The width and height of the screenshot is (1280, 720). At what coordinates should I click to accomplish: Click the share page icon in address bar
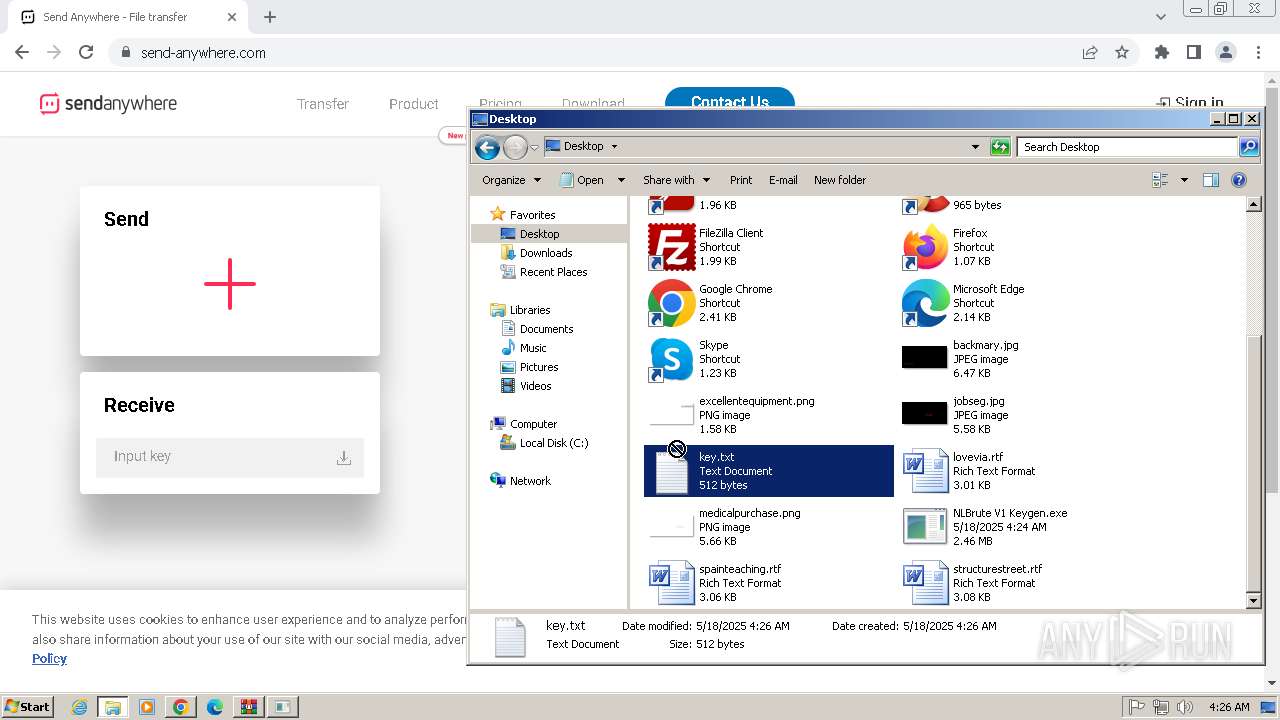tap(1090, 52)
